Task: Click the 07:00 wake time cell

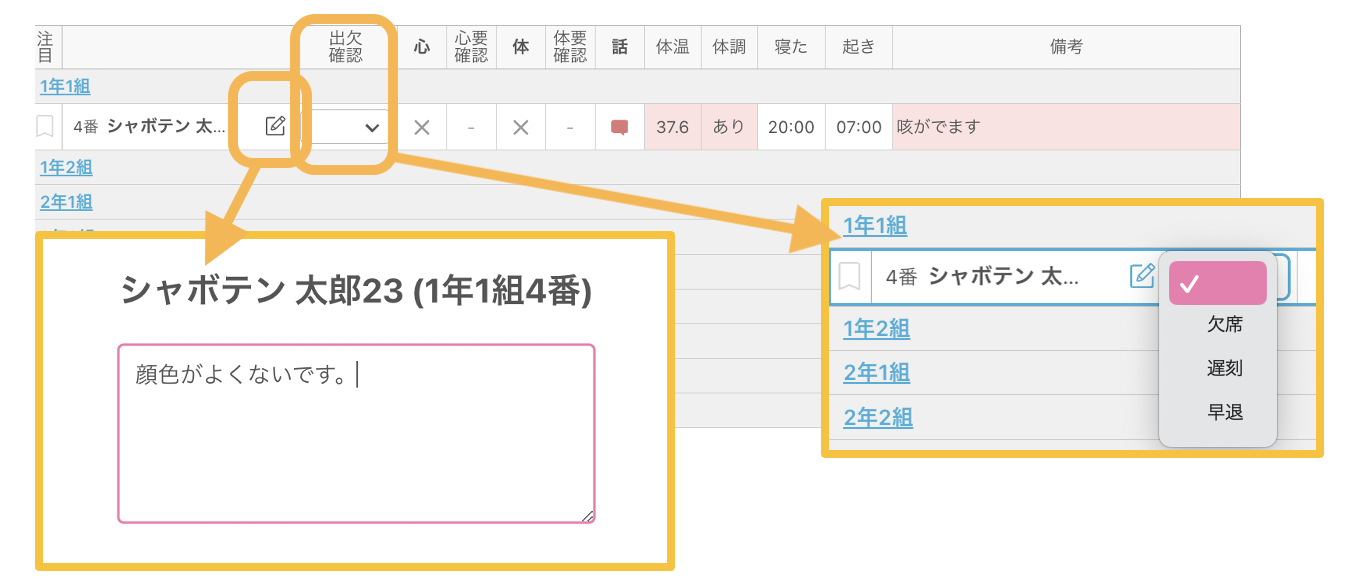Action: [x=859, y=127]
